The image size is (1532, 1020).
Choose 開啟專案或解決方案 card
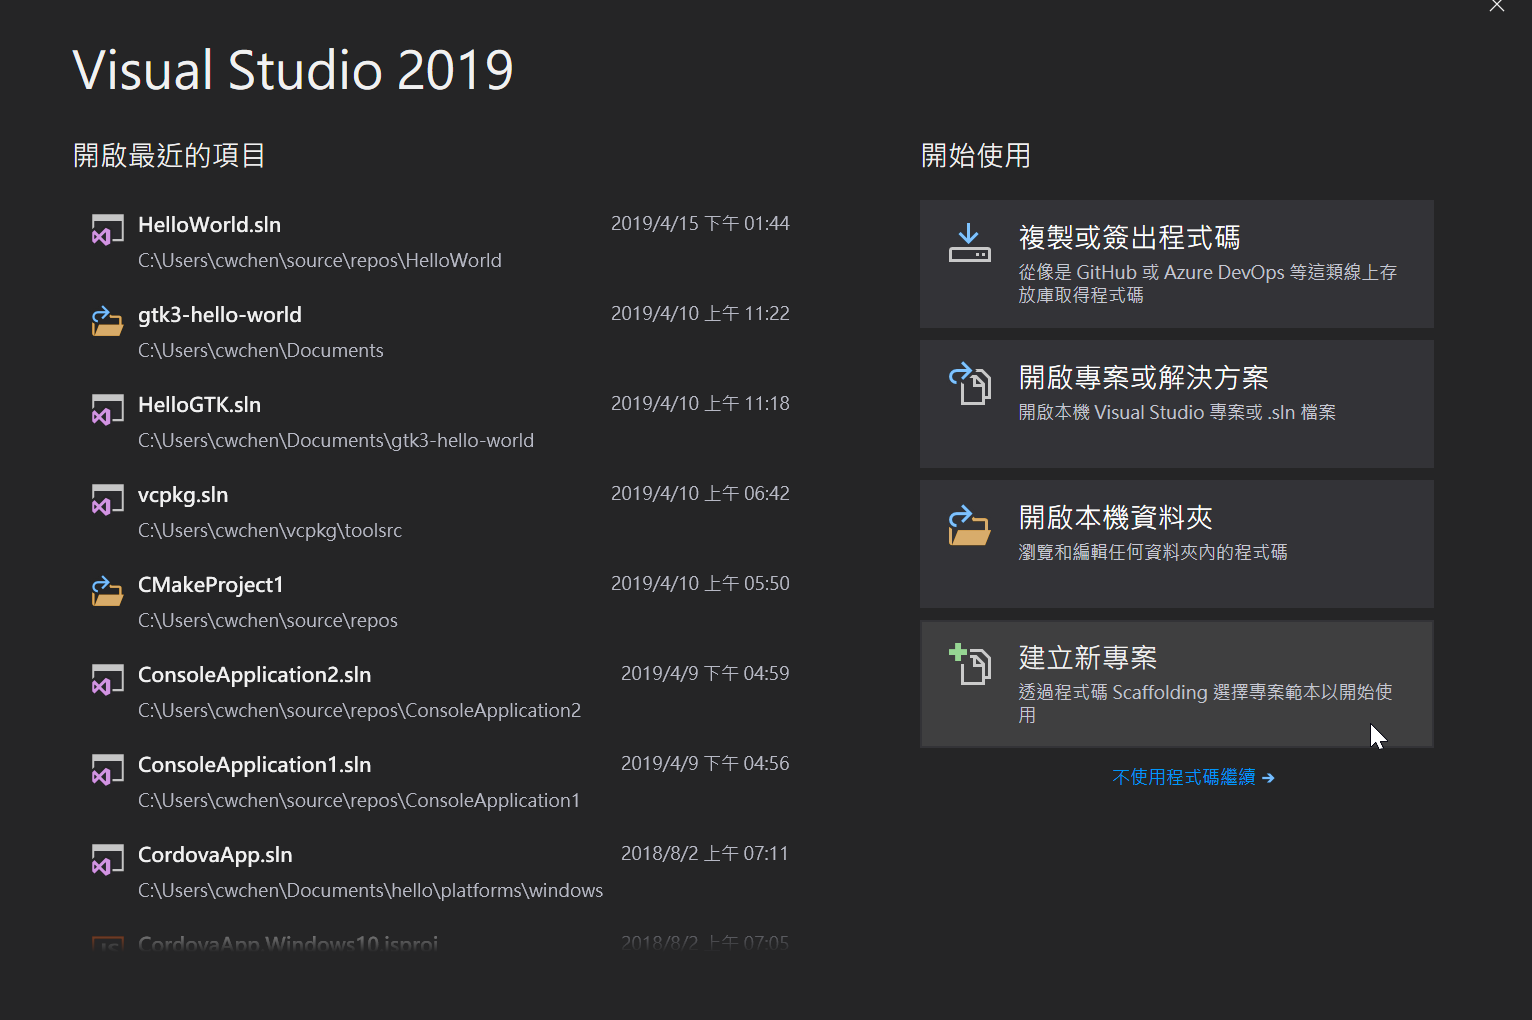coord(1177,404)
